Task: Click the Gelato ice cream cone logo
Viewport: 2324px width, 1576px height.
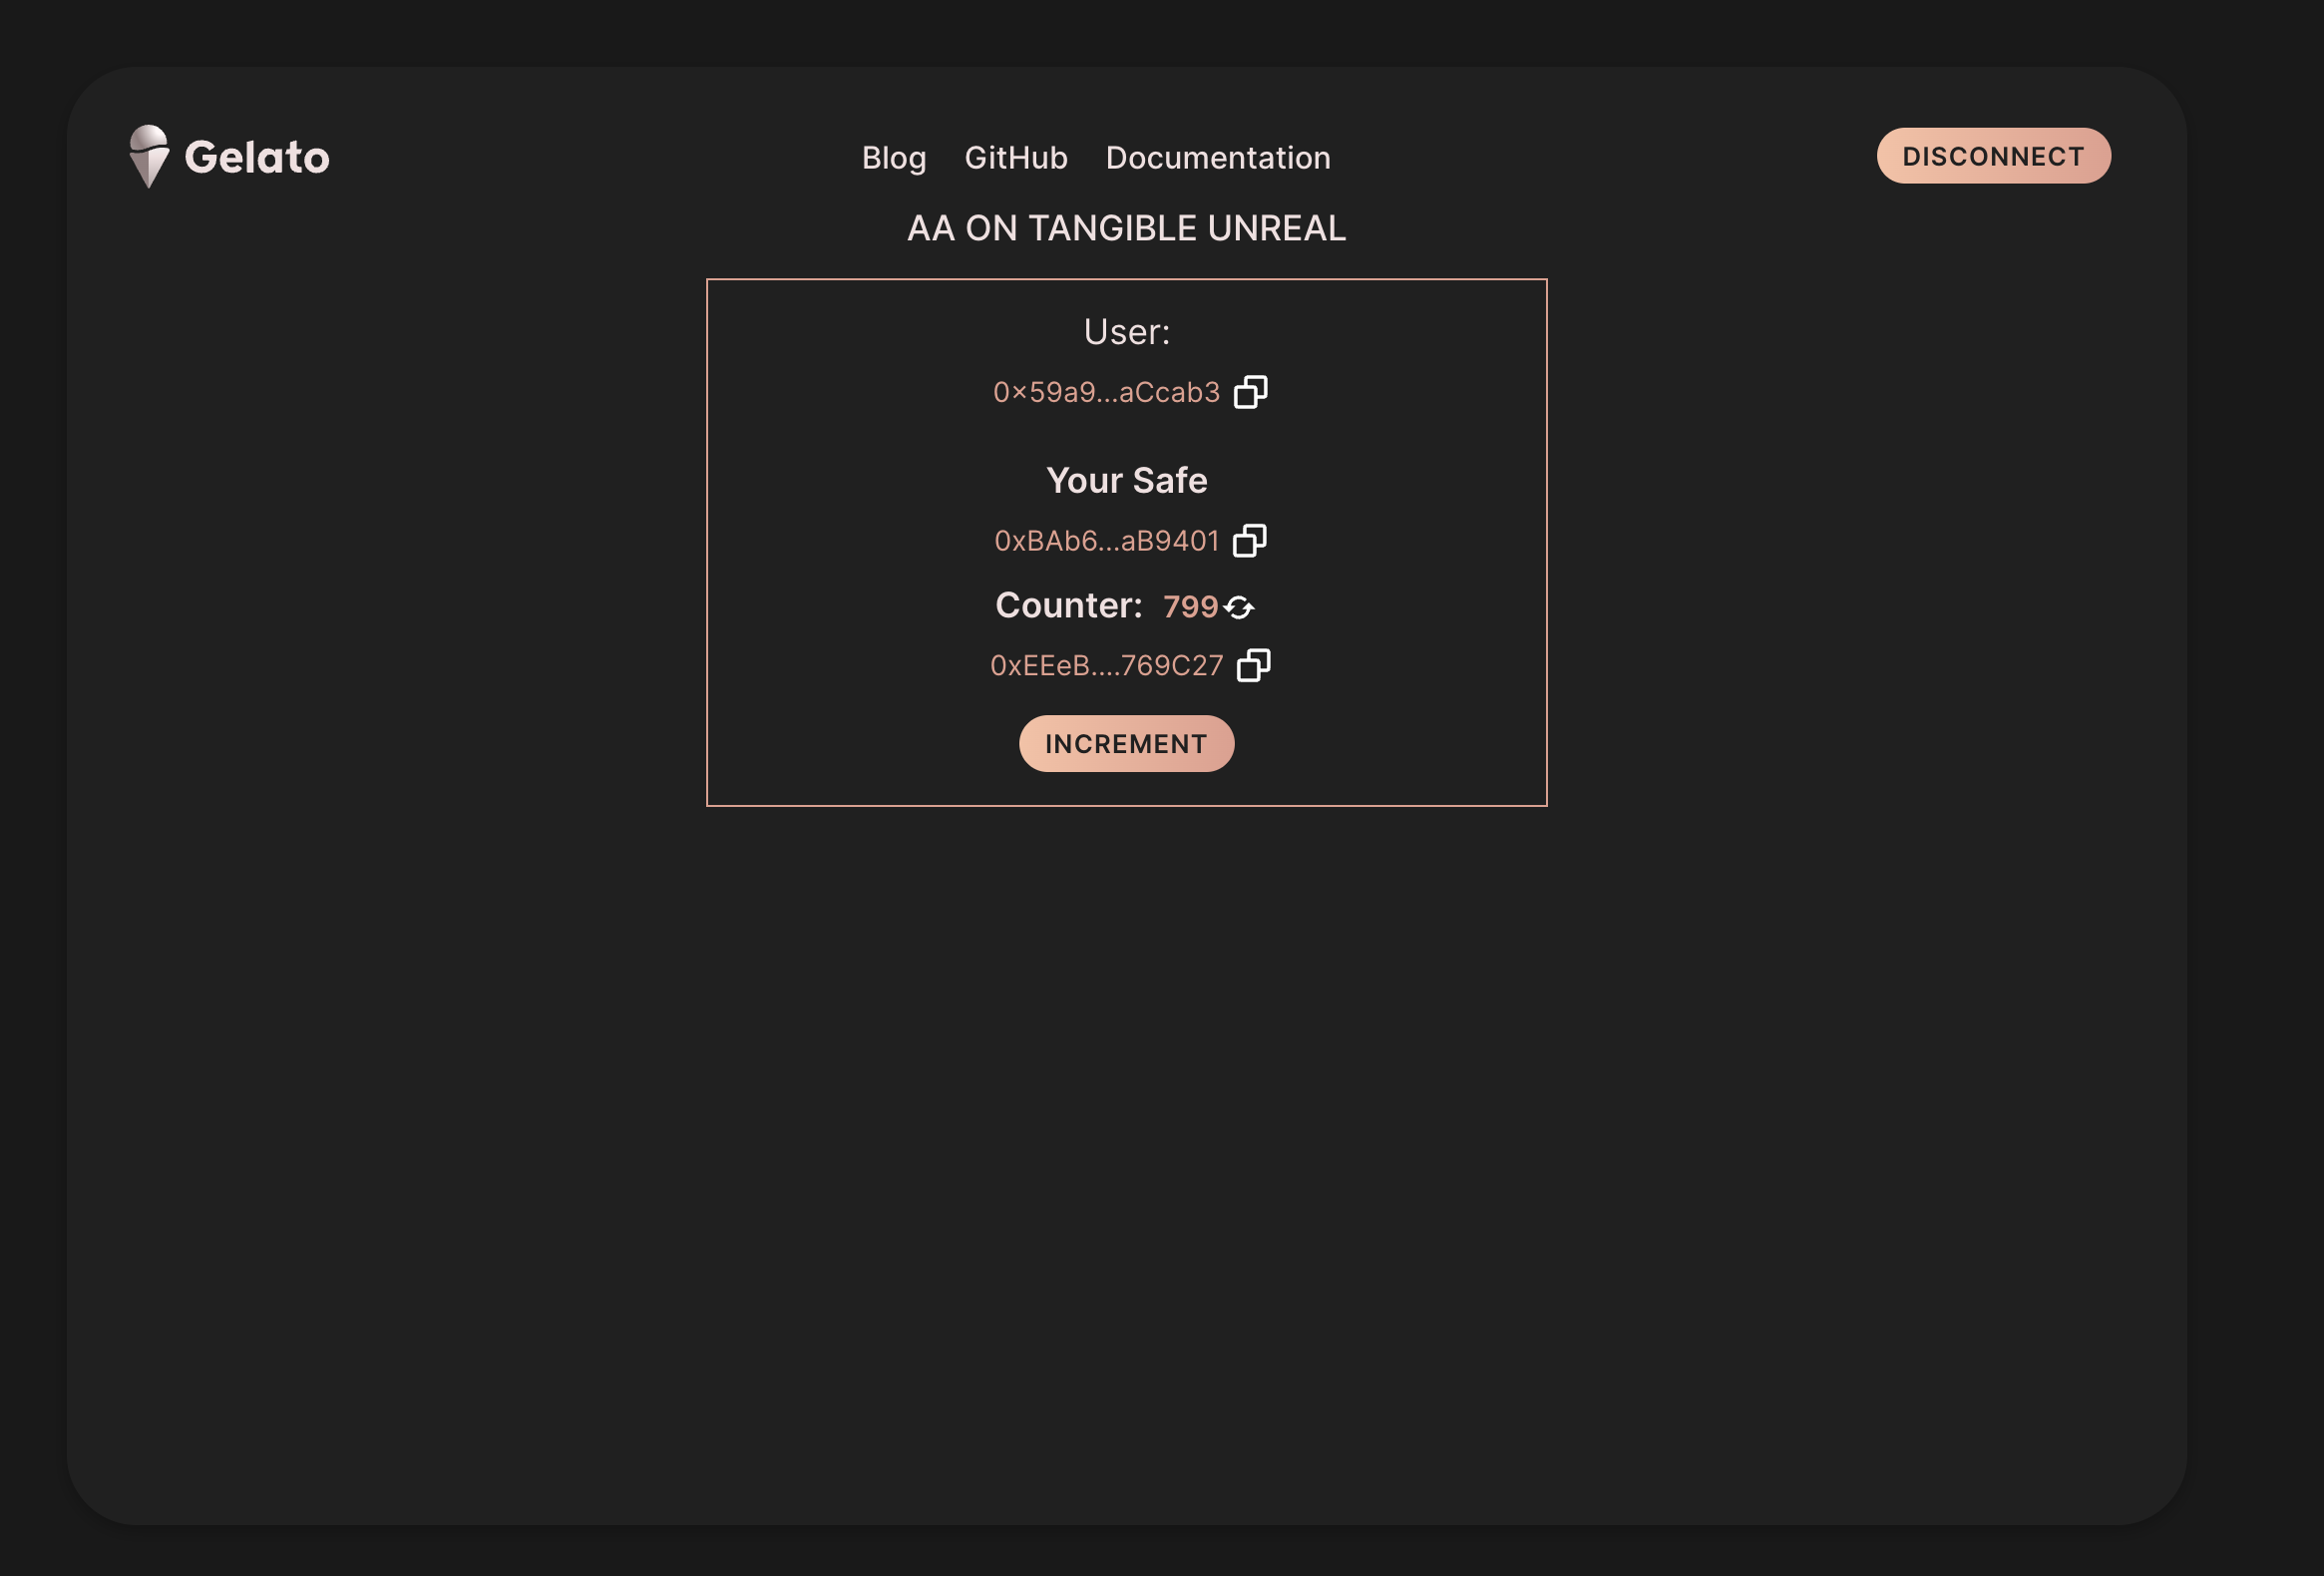Action: coord(149,156)
